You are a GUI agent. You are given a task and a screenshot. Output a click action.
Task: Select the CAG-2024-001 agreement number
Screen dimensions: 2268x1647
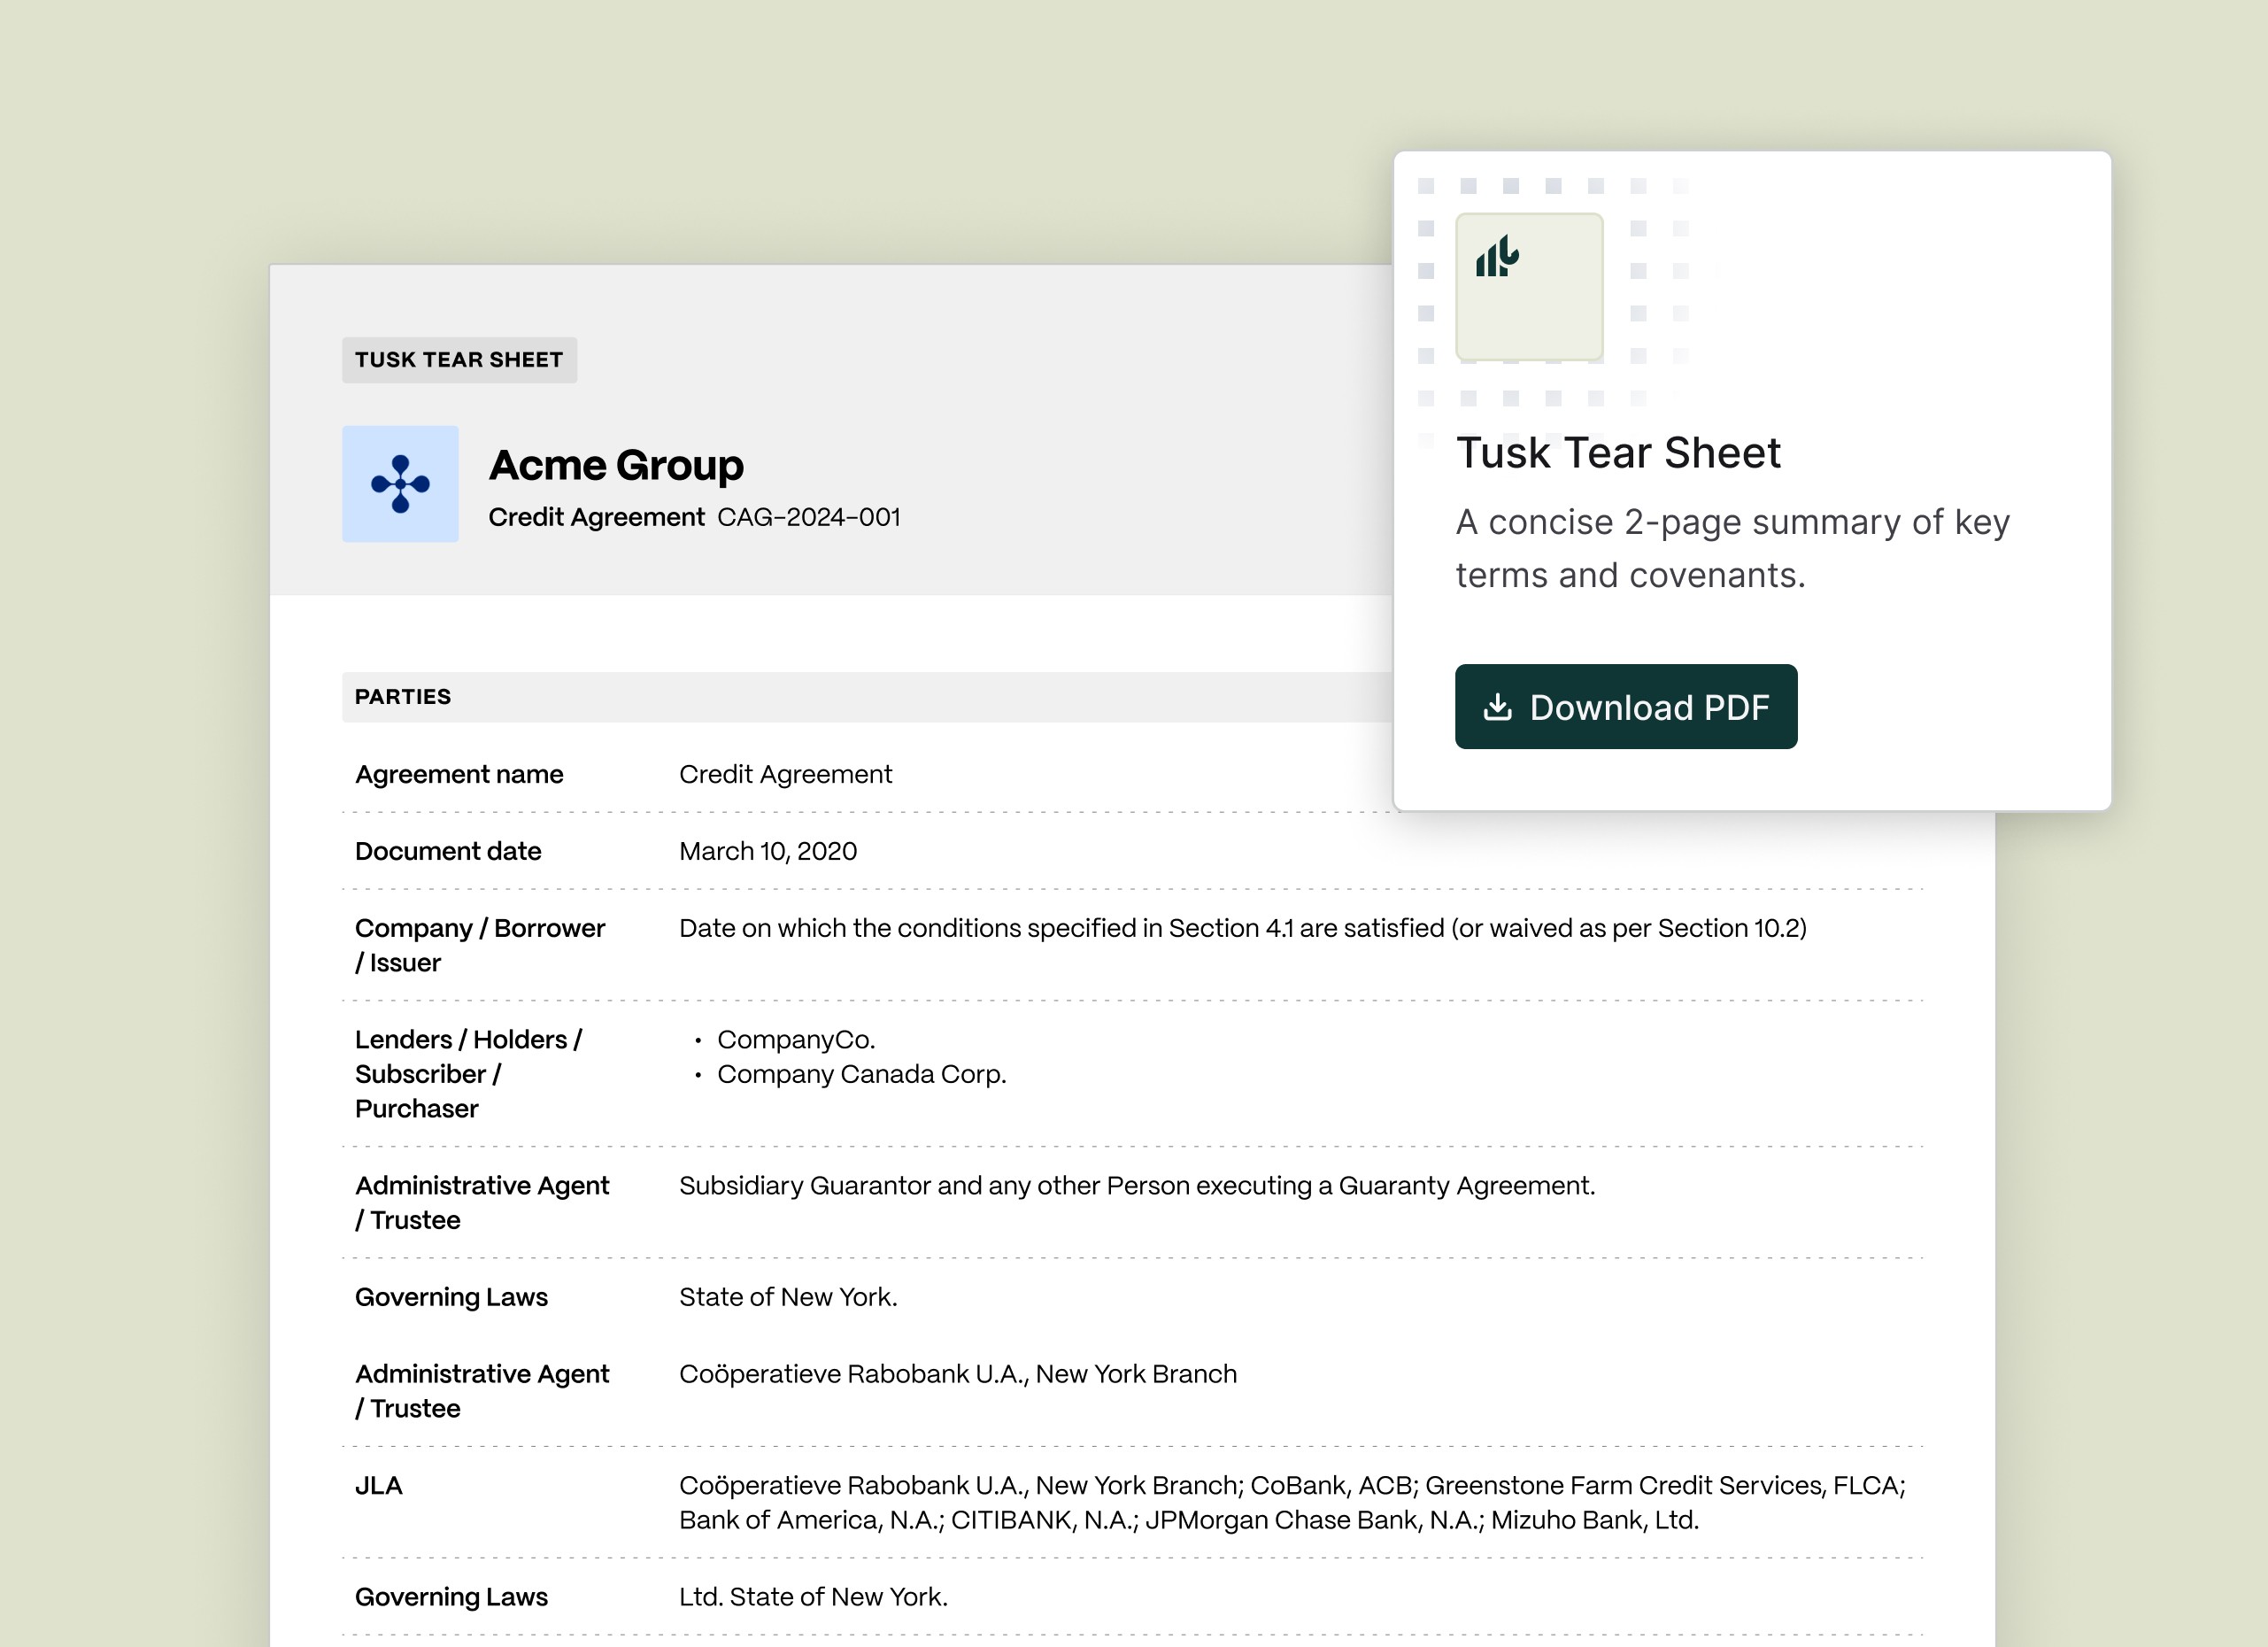[x=809, y=517]
